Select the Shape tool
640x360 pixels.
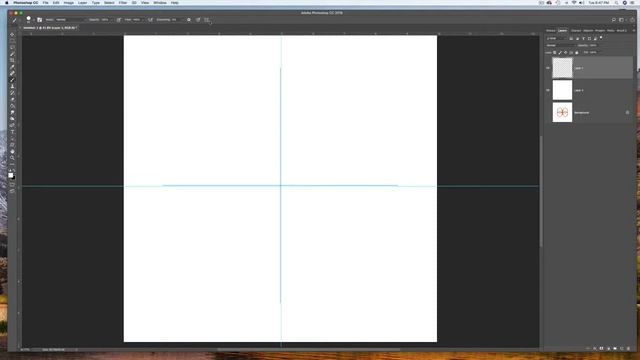(12, 145)
